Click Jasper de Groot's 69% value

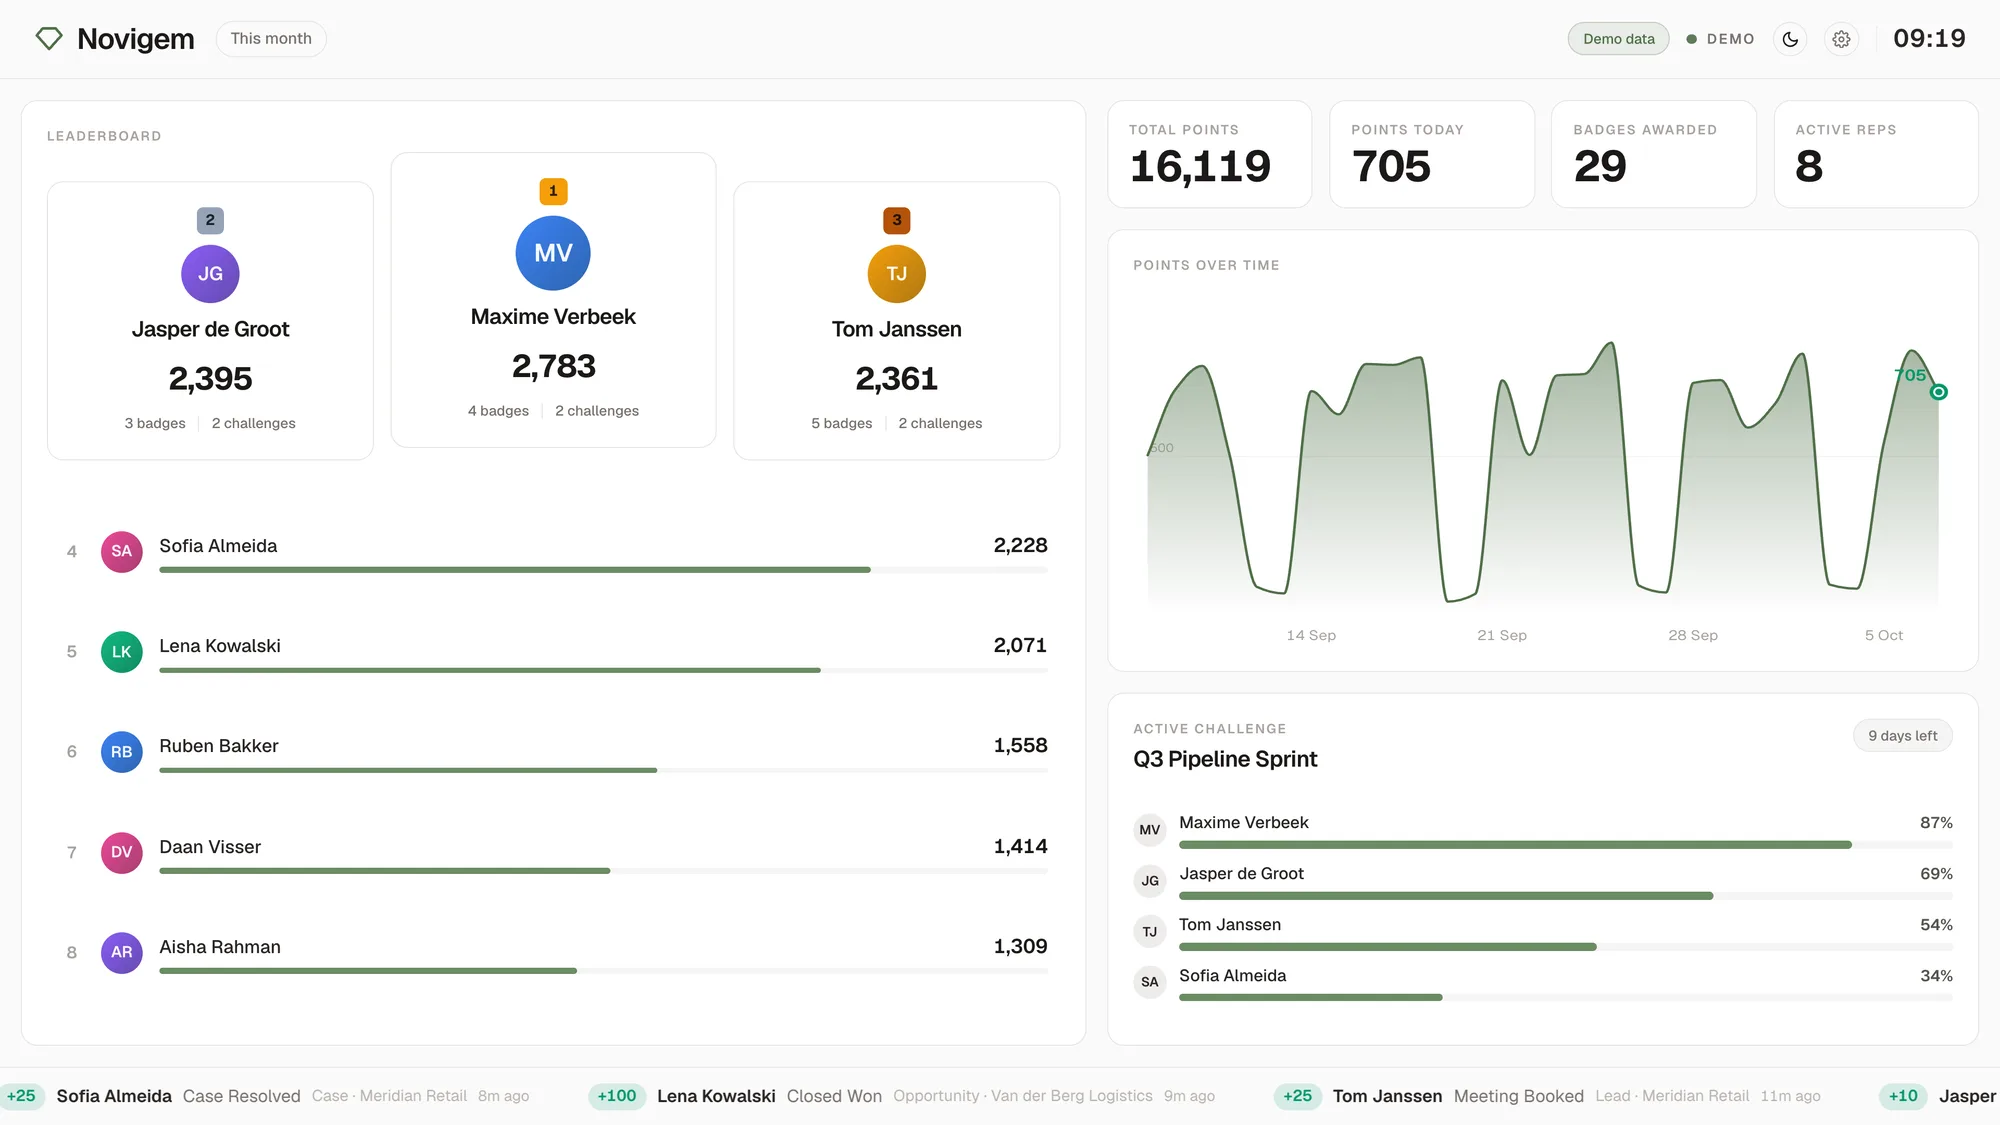click(x=1936, y=874)
